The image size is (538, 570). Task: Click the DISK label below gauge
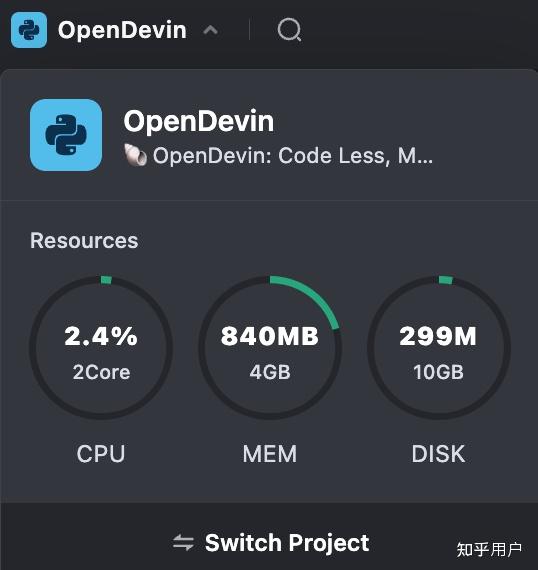438,454
